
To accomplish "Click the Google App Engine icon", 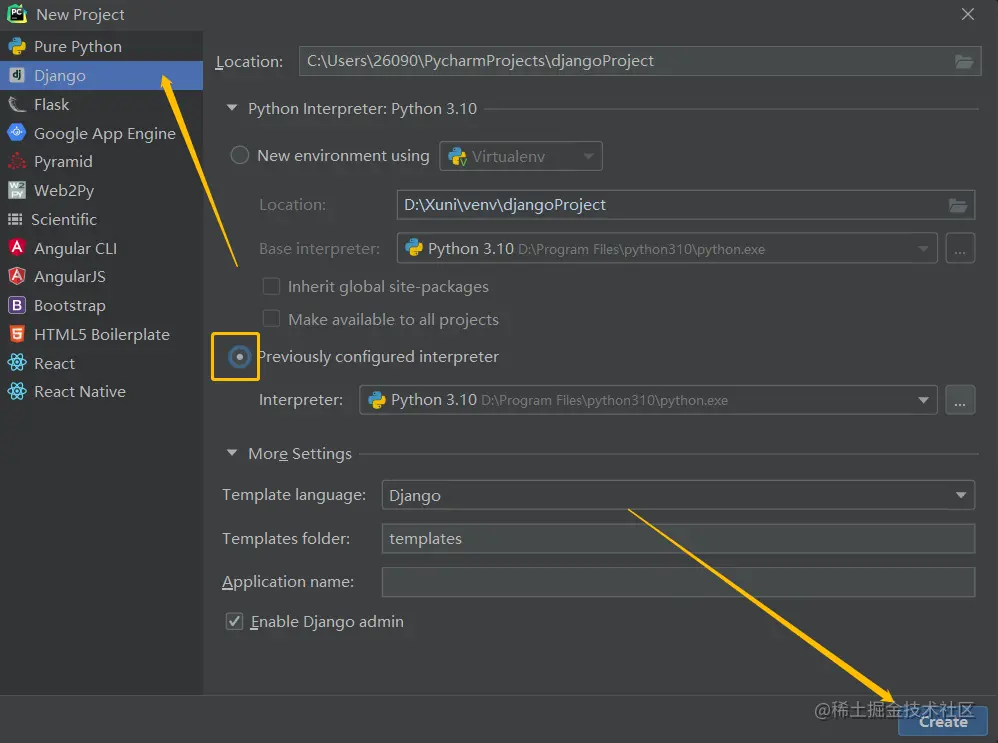I will [17, 132].
